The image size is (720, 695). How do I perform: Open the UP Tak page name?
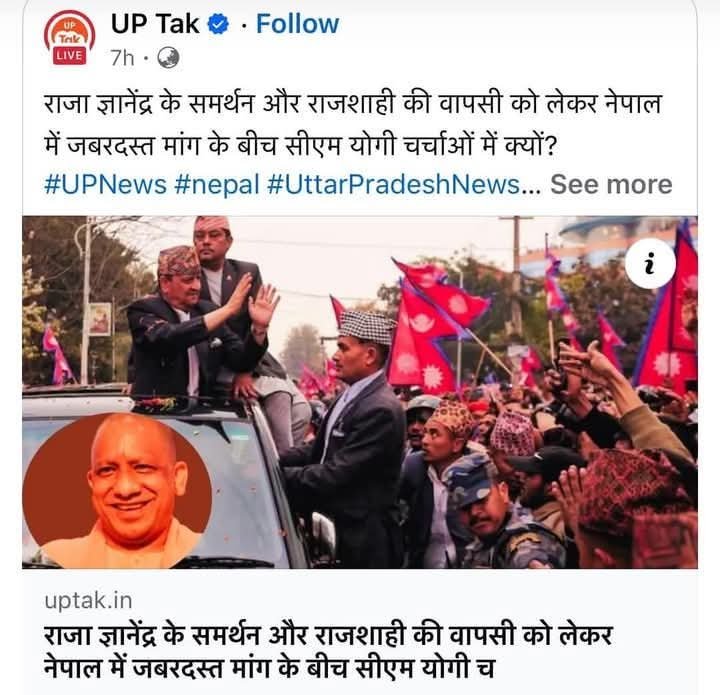[155, 24]
